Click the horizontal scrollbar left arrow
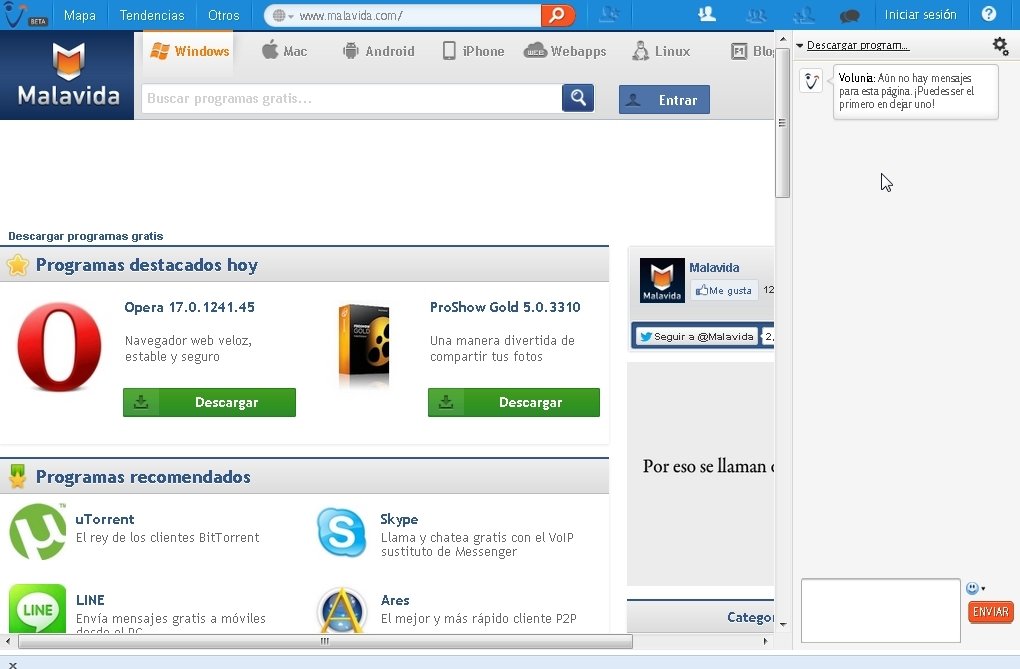Image resolution: width=1020 pixels, height=669 pixels. click(x=8, y=641)
